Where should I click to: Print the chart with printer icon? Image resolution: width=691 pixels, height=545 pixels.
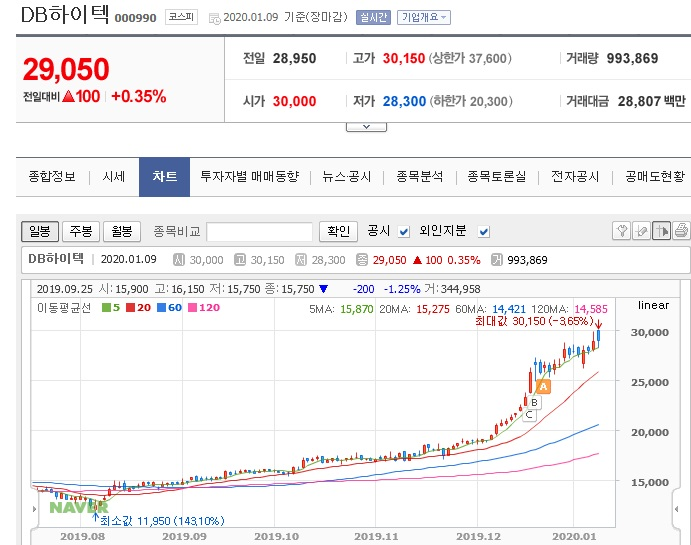click(x=681, y=231)
